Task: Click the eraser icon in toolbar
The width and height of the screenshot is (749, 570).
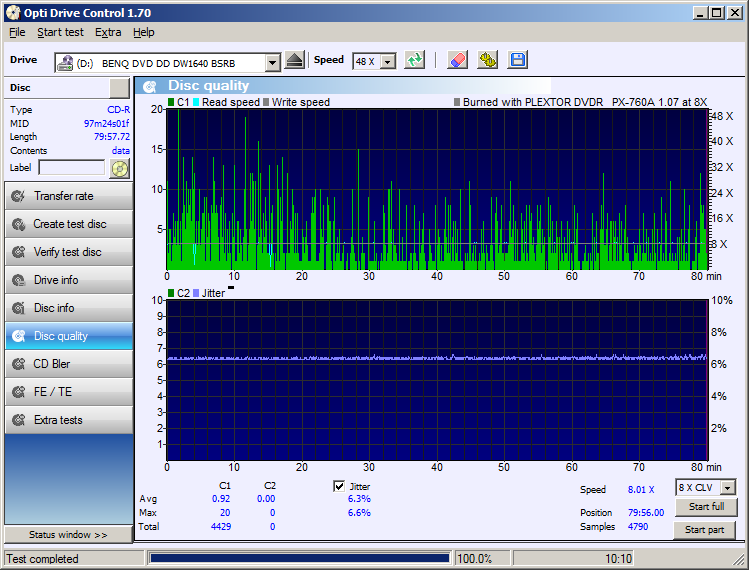Action: tap(457, 60)
